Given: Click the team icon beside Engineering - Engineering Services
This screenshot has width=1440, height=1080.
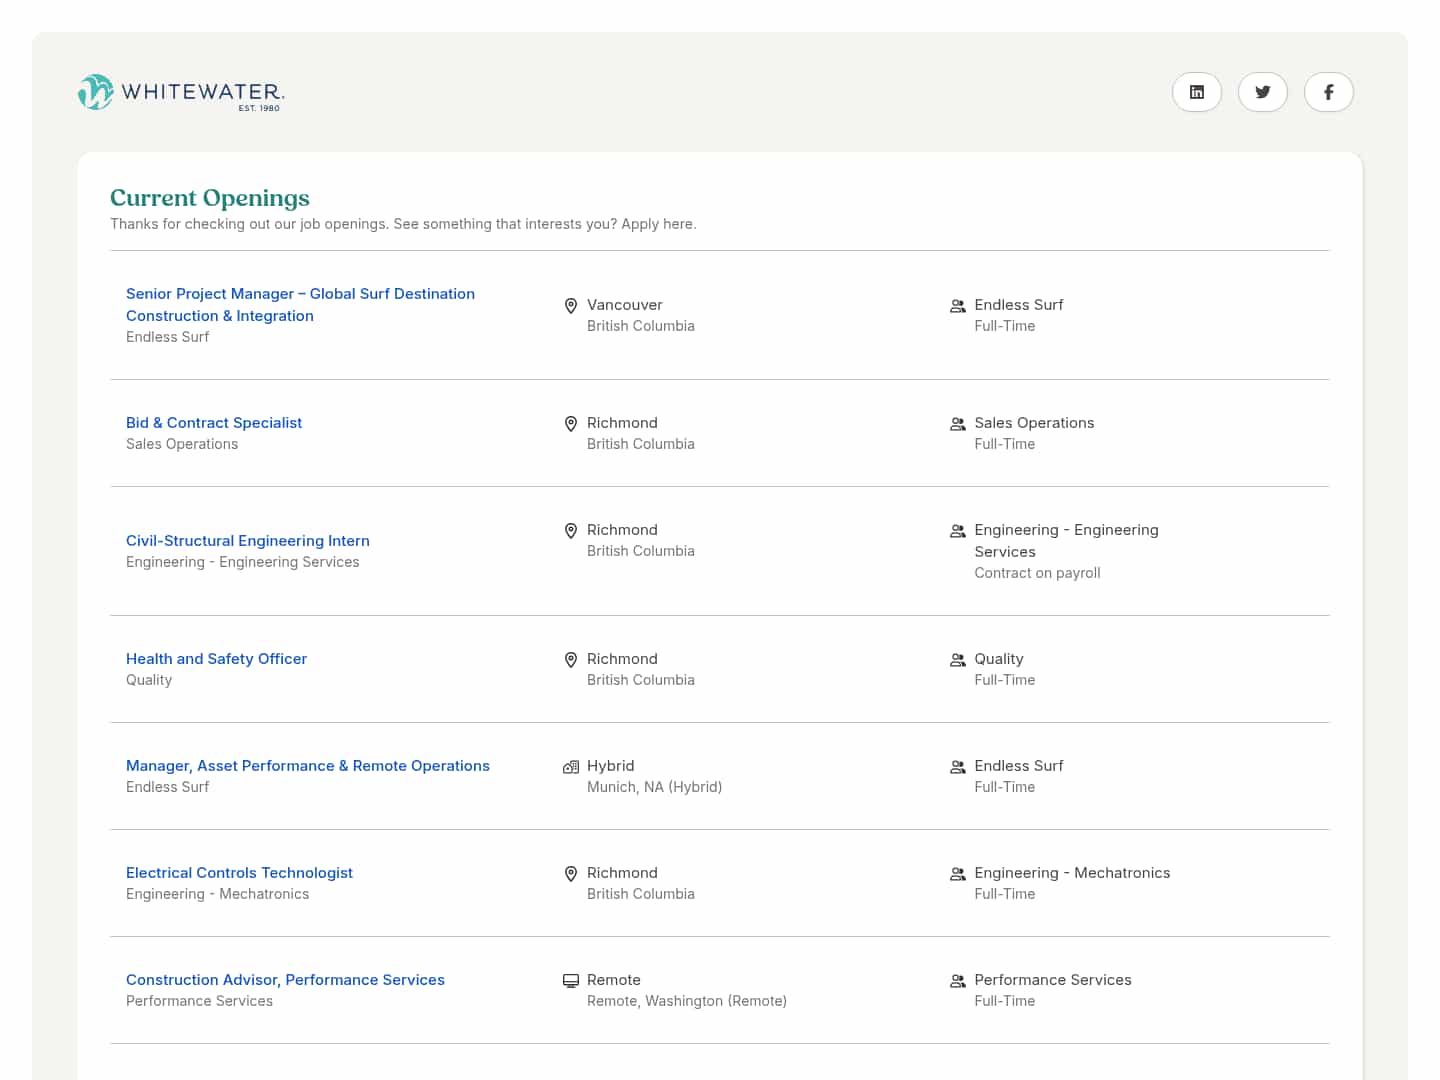Looking at the screenshot, I should click(x=958, y=531).
